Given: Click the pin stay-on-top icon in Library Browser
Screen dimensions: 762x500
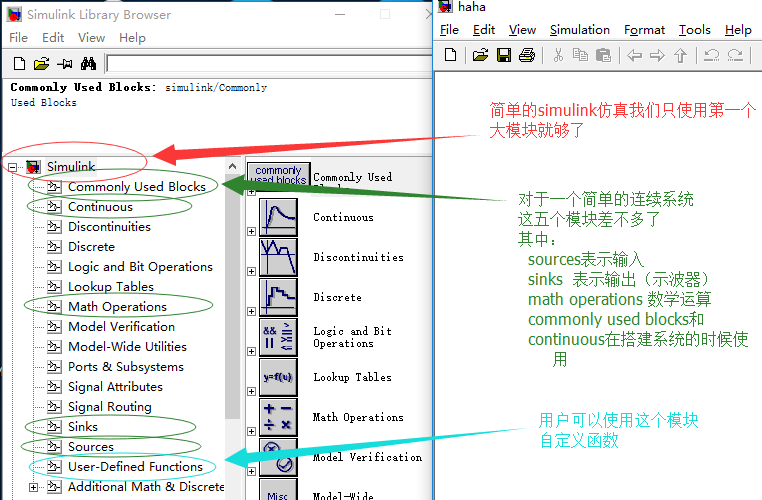Looking at the screenshot, I should (65, 64).
